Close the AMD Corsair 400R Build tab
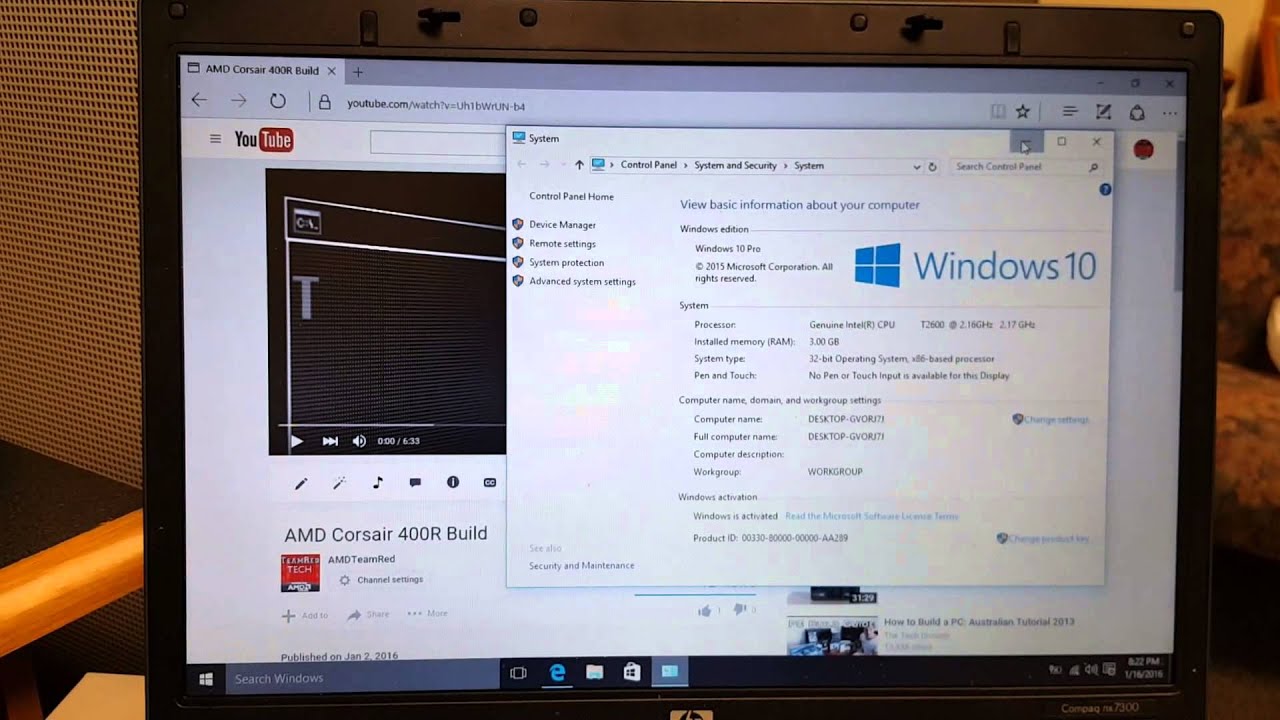The width and height of the screenshot is (1280, 720). coord(331,71)
